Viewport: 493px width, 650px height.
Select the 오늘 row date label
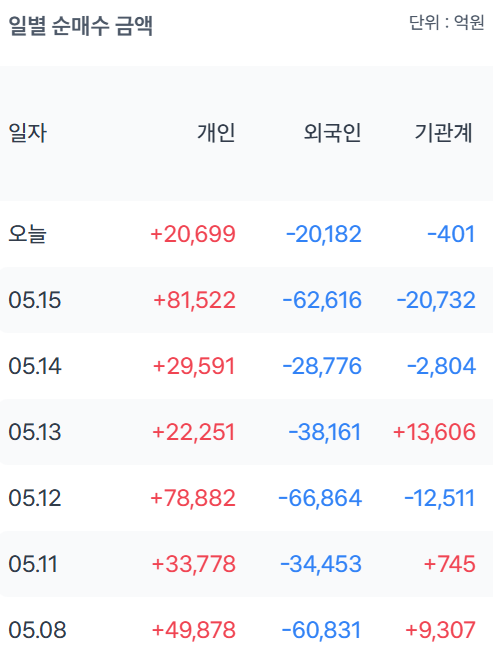[x=27, y=234]
